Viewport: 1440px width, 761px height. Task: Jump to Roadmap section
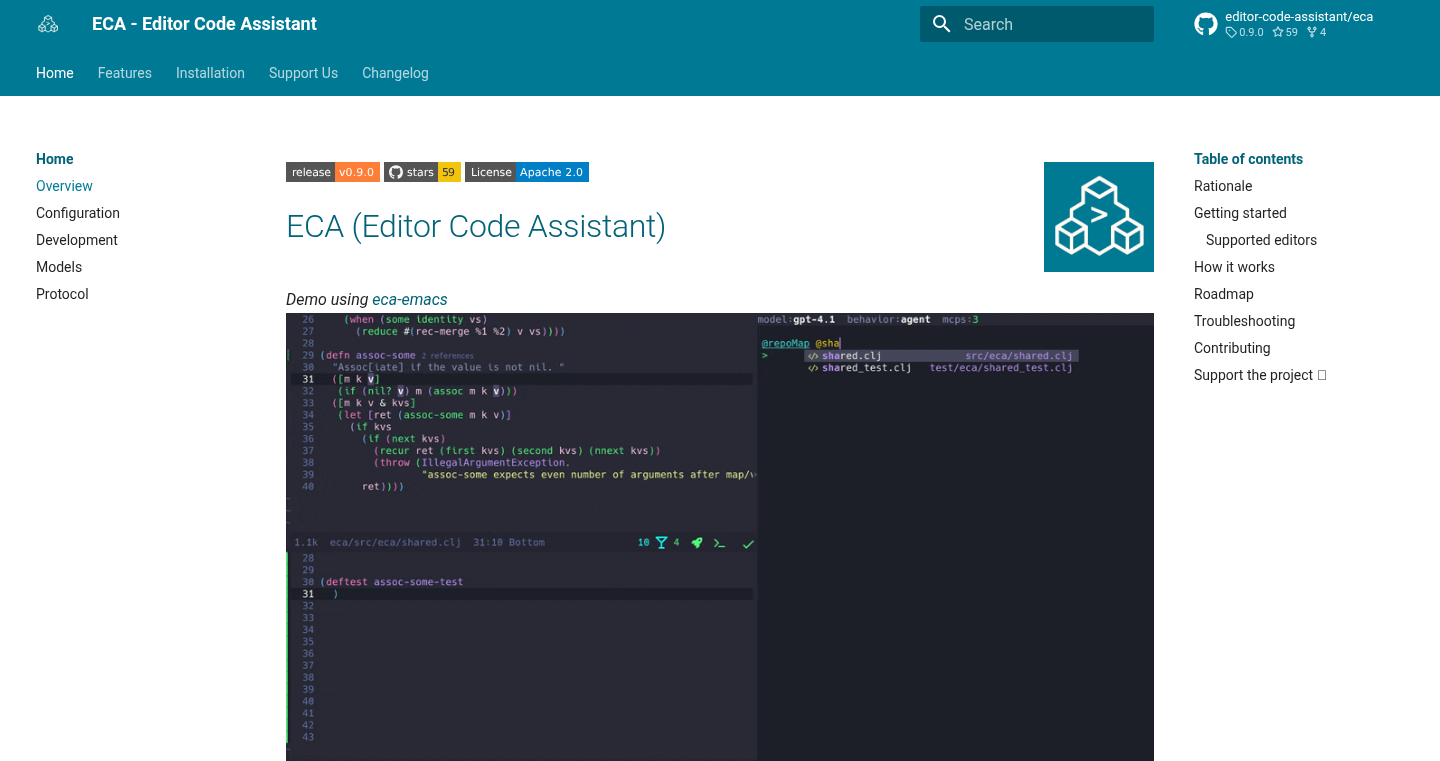(x=1224, y=294)
